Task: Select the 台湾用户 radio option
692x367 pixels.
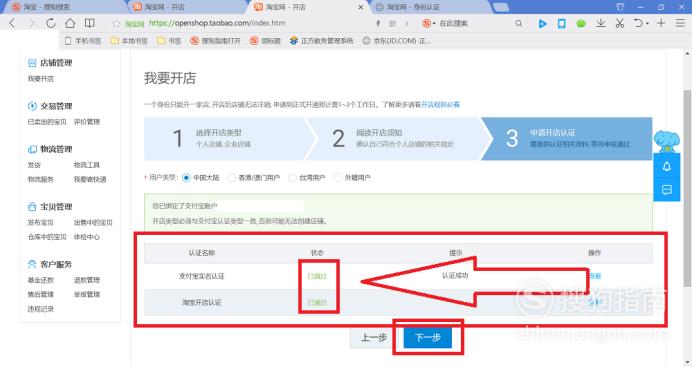Action: pyautogui.click(x=292, y=178)
